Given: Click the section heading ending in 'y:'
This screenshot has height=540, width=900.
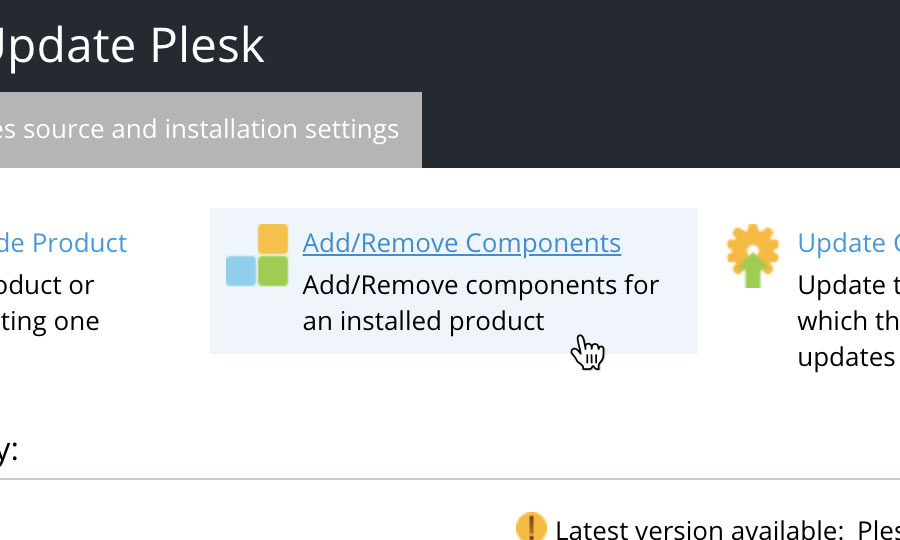Looking at the screenshot, I should pos(9,452).
